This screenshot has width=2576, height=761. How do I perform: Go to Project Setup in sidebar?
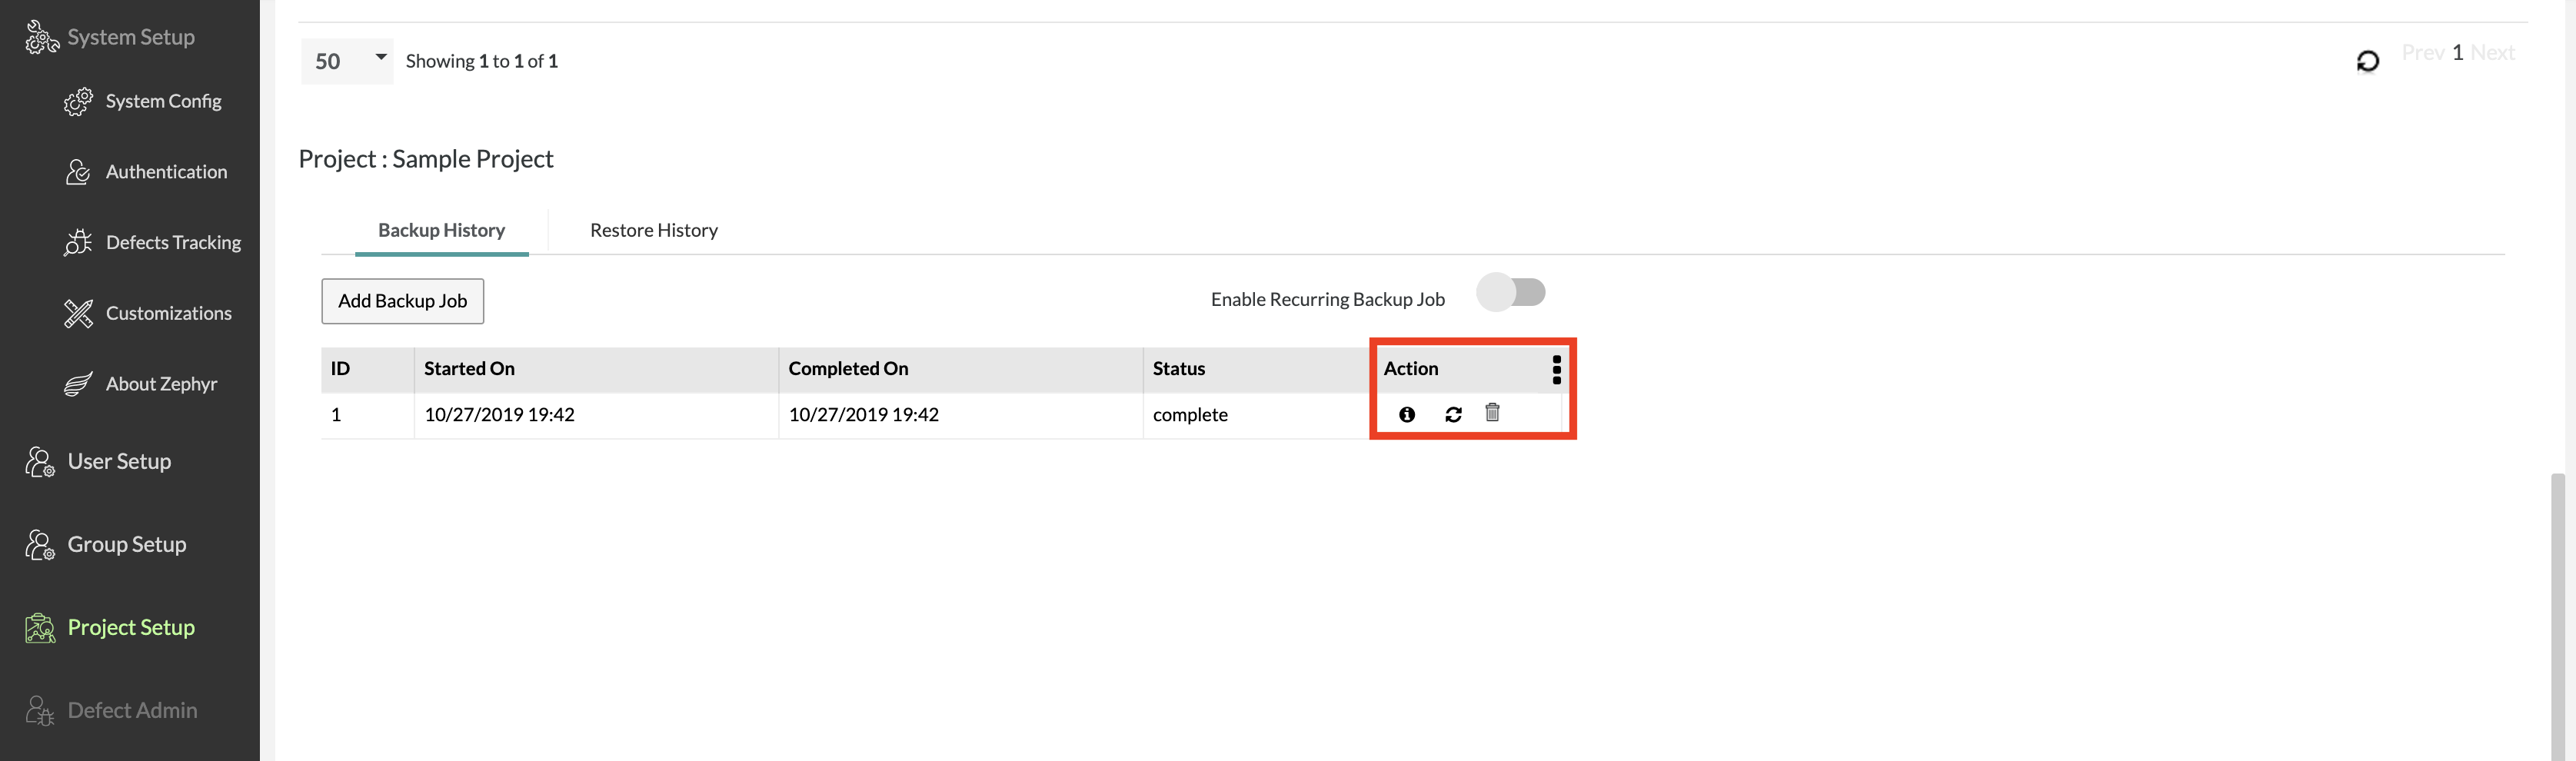point(131,628)
